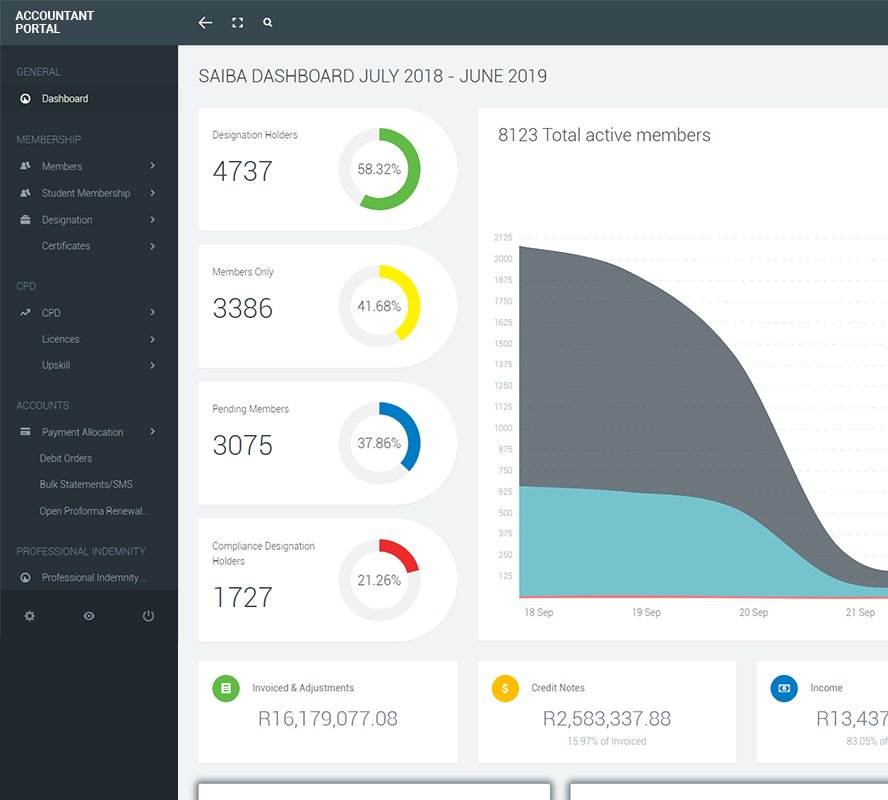This screenshot has height=800, width=888.
Task: Toggle the eye visibility icon in sidebar footer
Action: 89,616
